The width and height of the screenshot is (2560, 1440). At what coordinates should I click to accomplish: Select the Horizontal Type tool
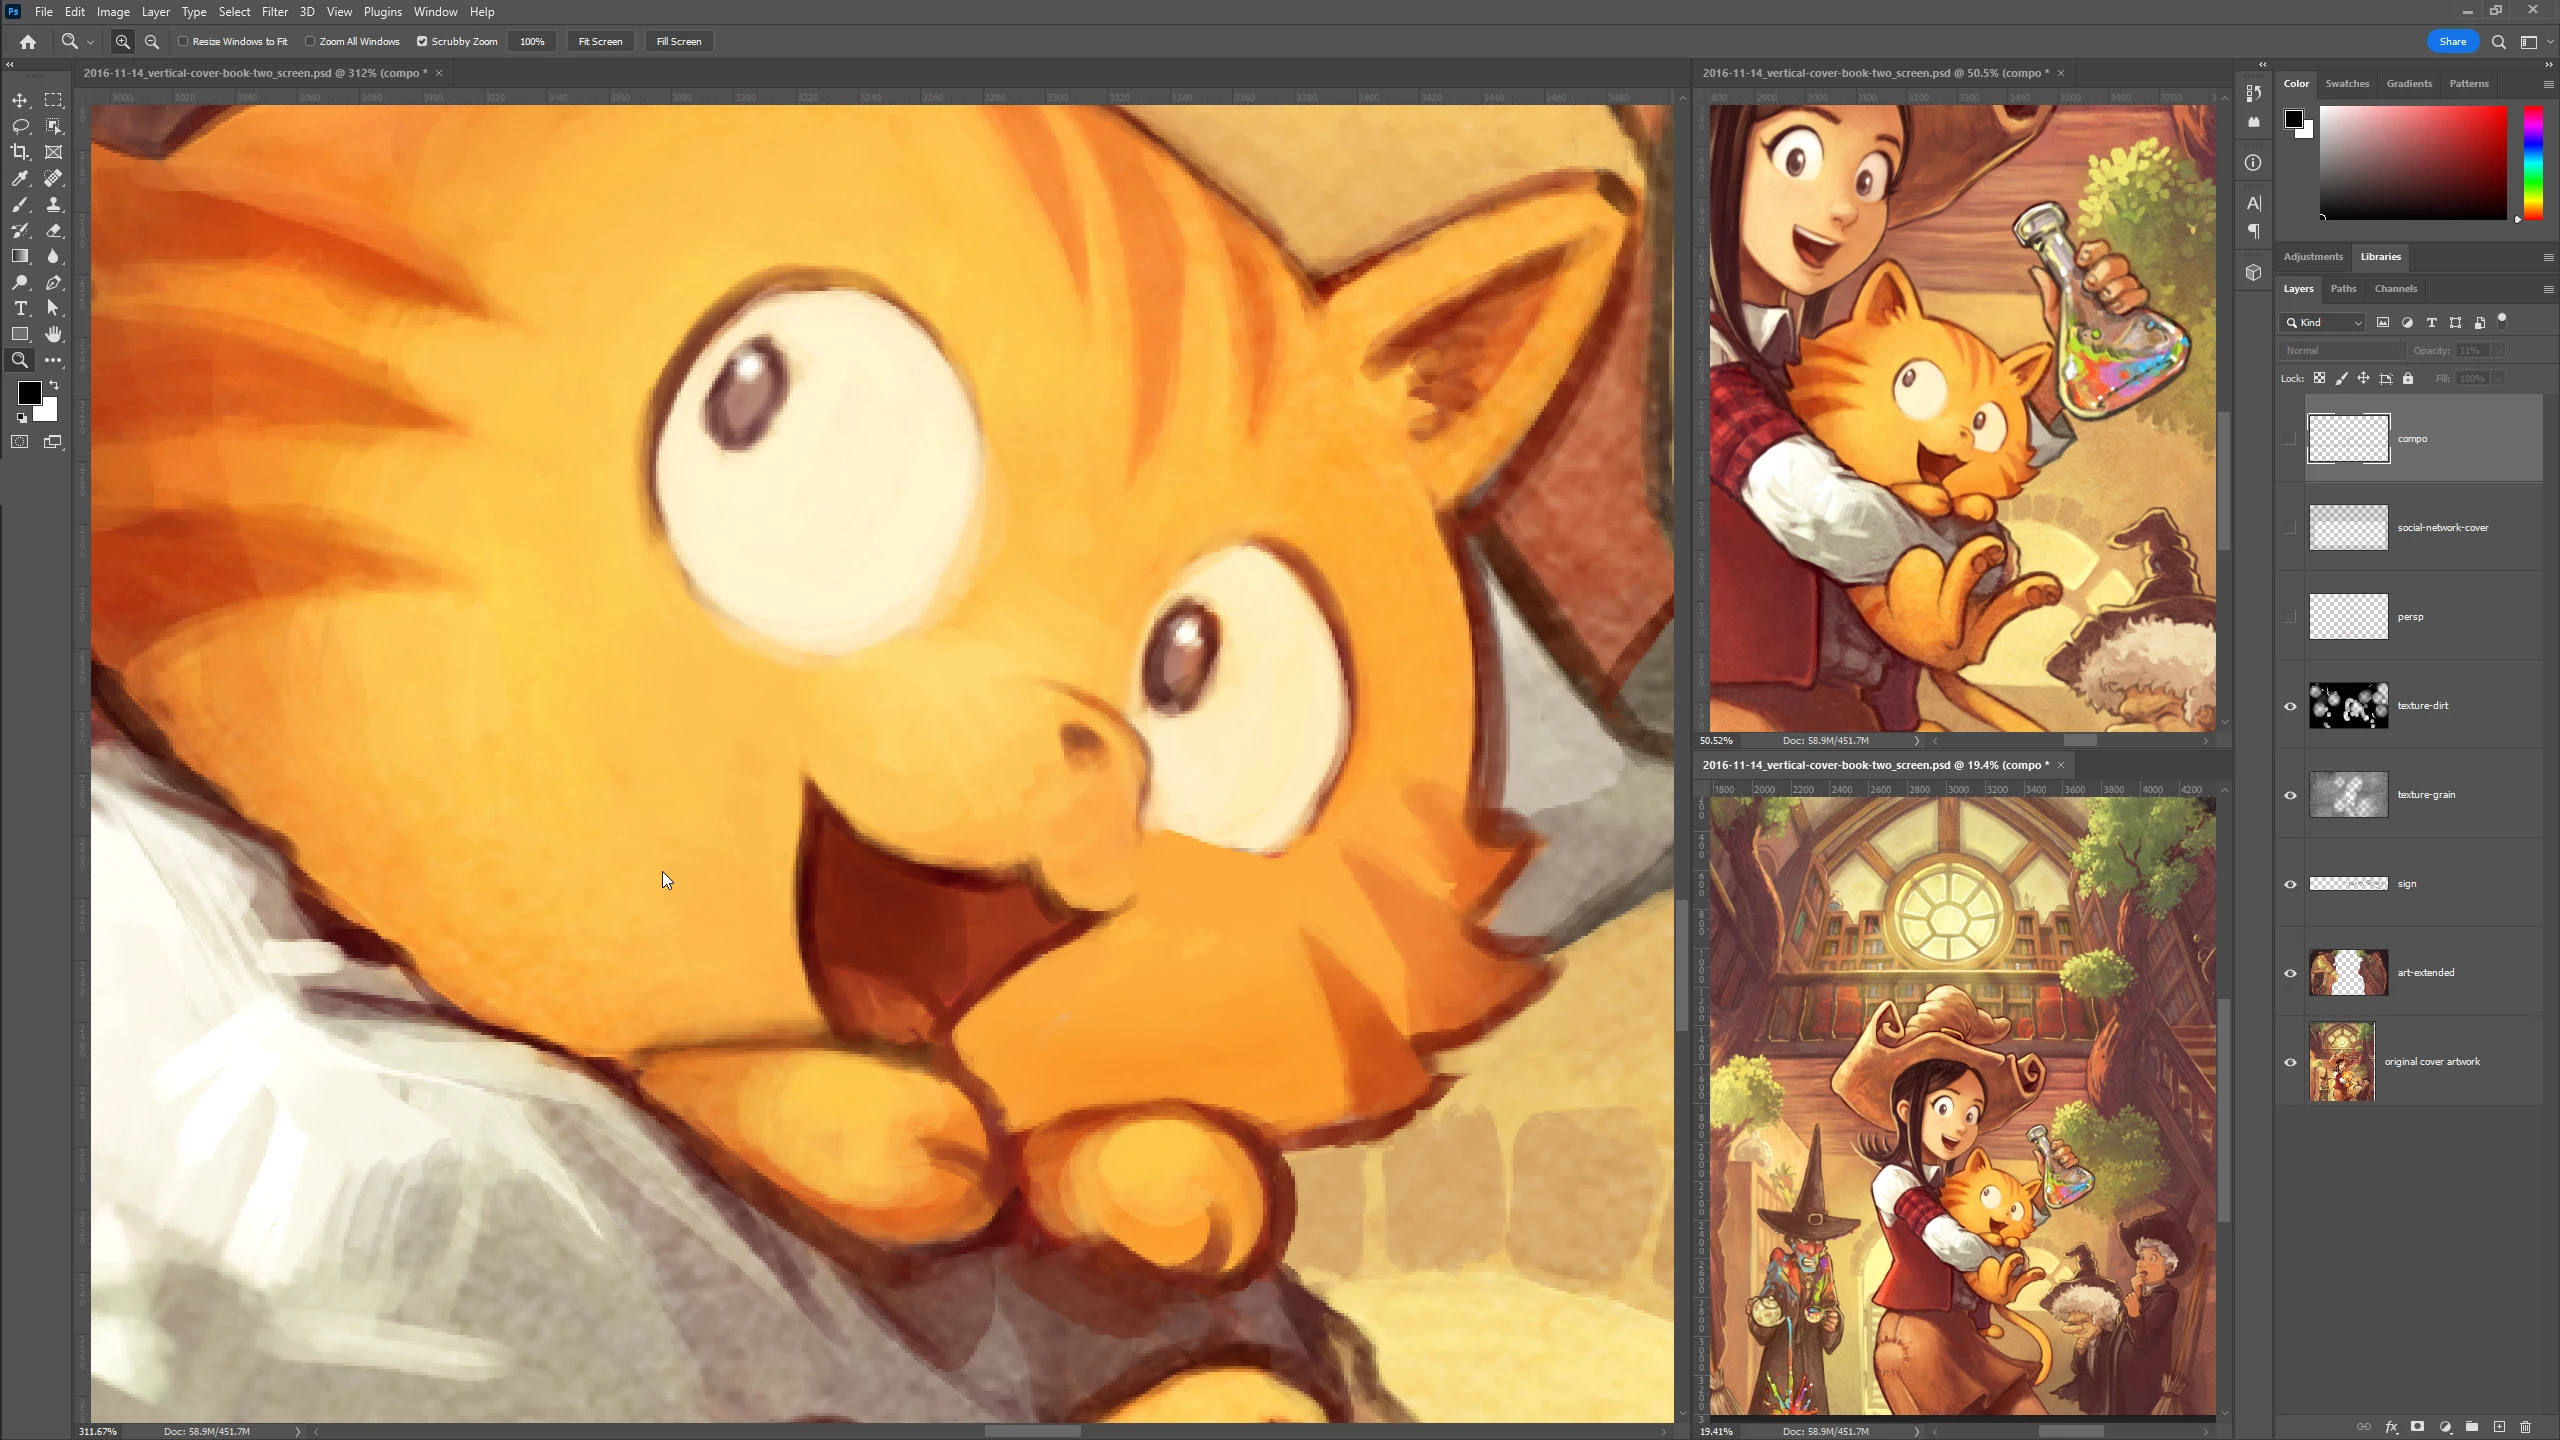point(20,308)
